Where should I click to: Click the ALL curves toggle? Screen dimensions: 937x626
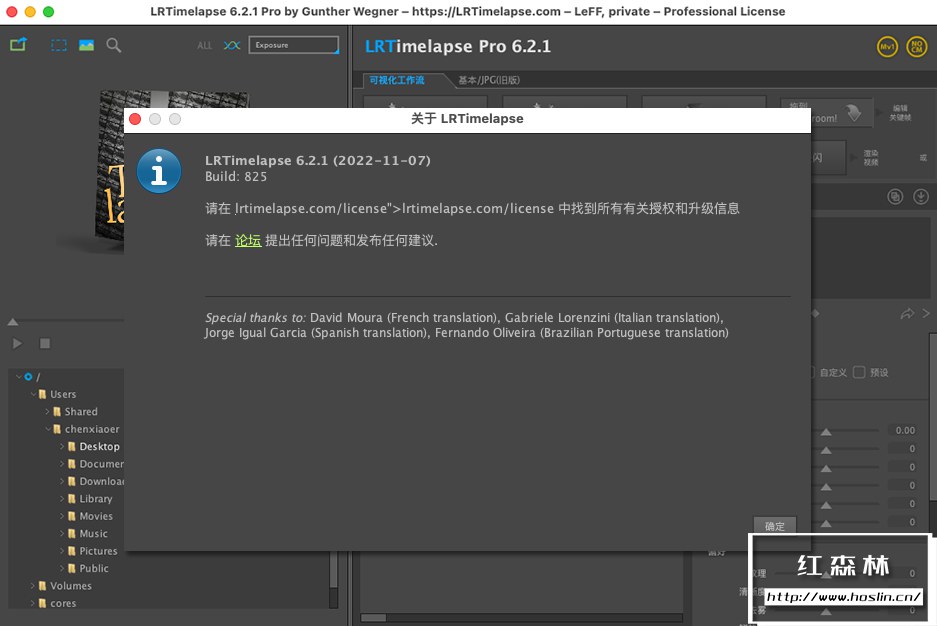pyautogui.click(x=204, y=45)
